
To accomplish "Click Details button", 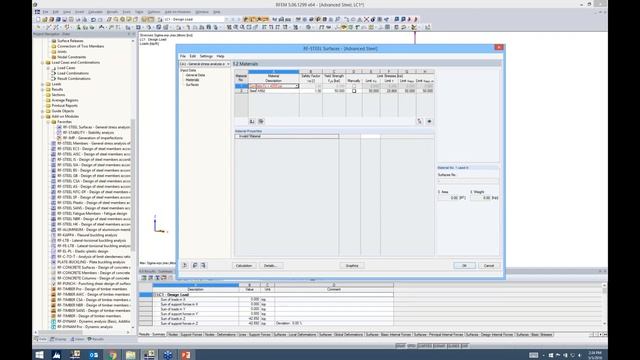I will pos(270,266).
